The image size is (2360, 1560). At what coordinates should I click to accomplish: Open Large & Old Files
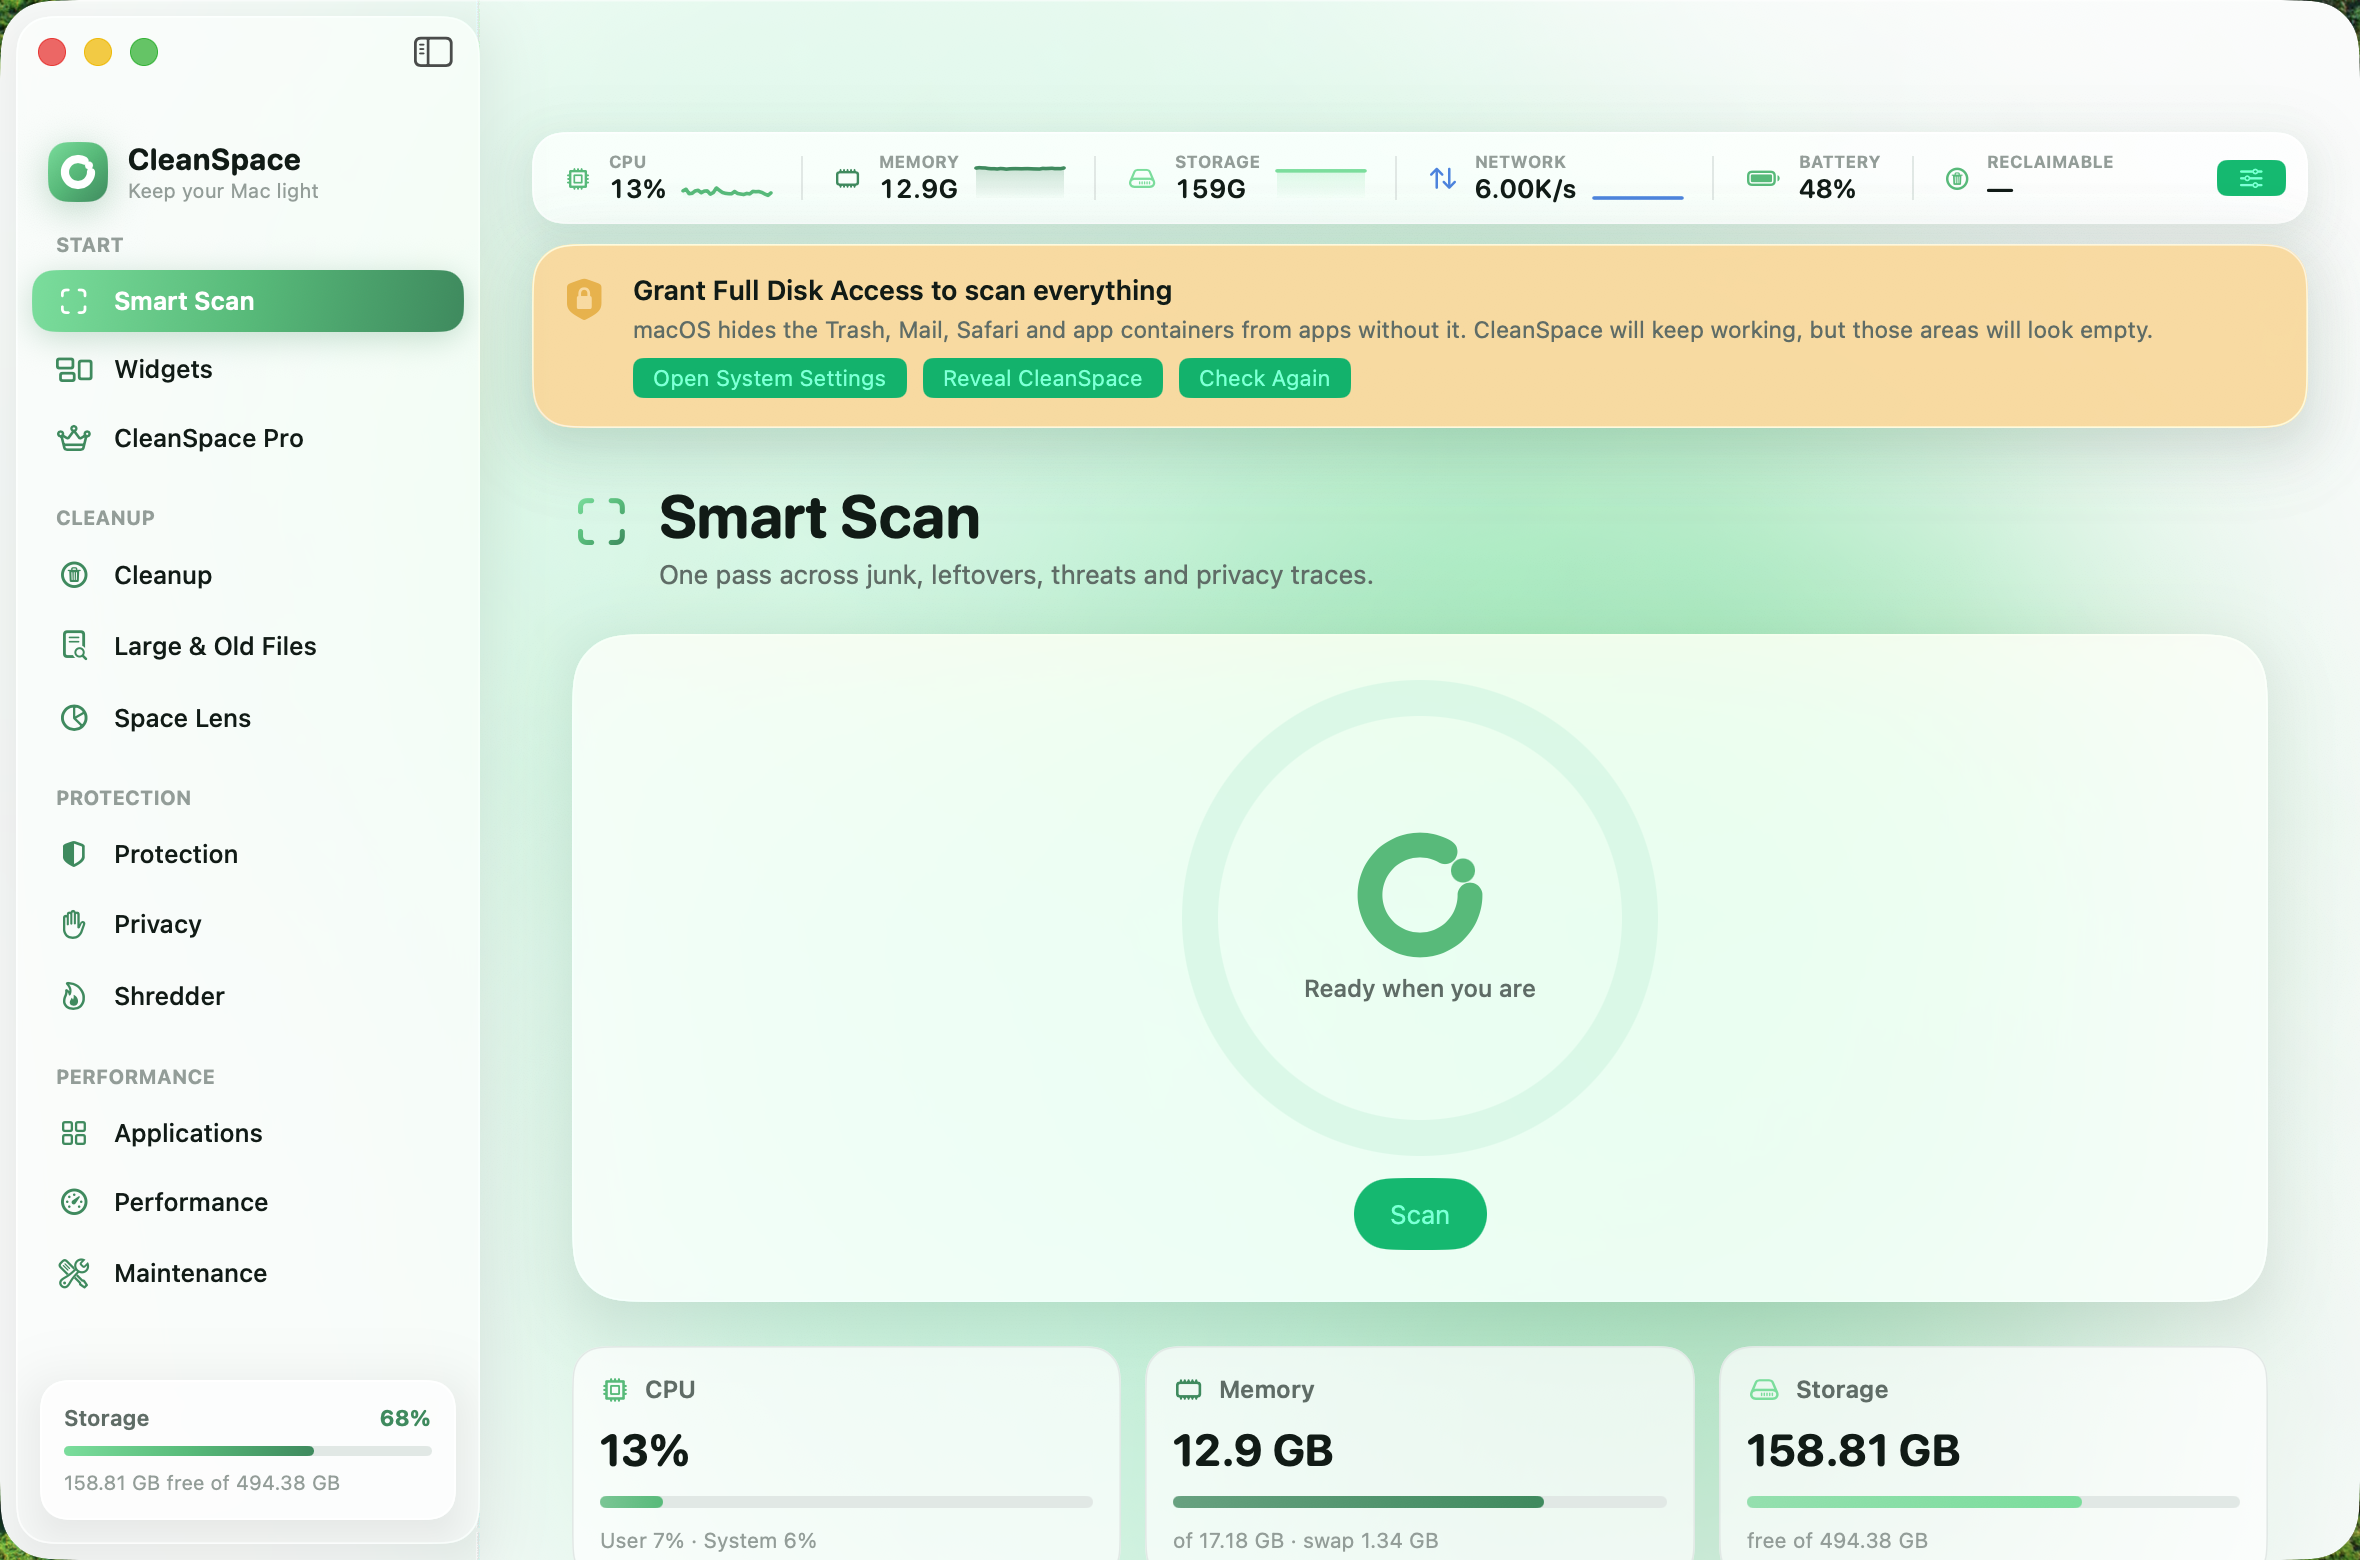(x=248, y=646)
